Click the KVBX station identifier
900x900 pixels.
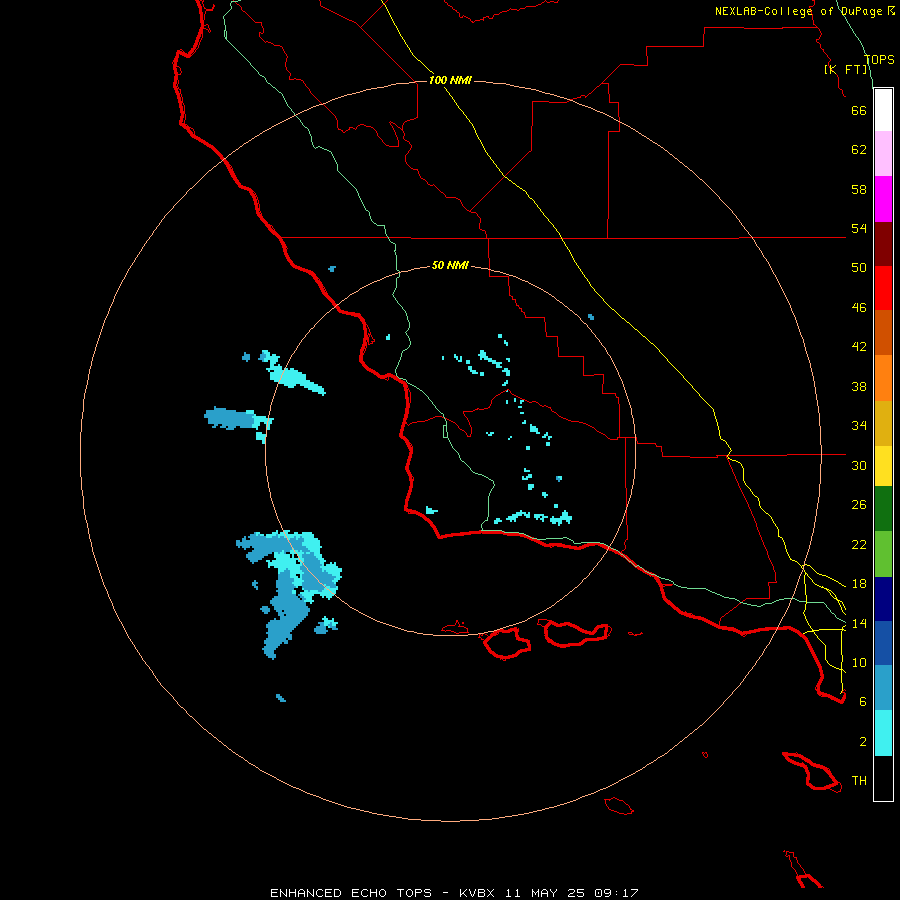tap(476, 893)
